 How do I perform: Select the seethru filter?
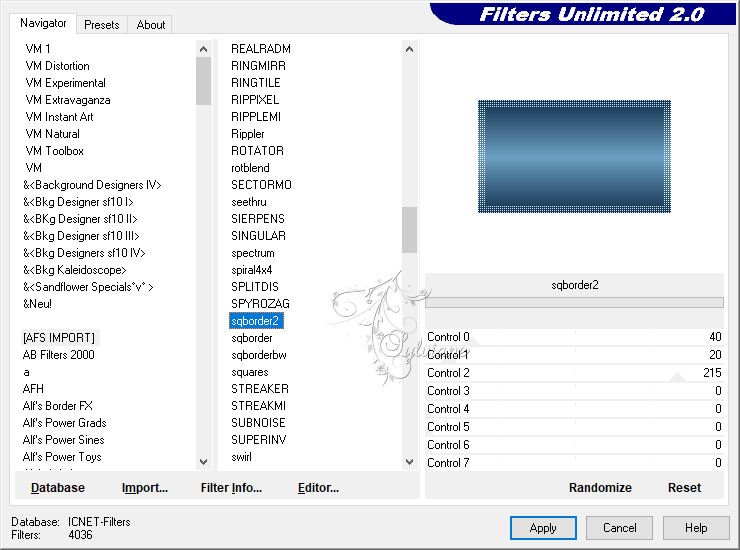(249, 202)
